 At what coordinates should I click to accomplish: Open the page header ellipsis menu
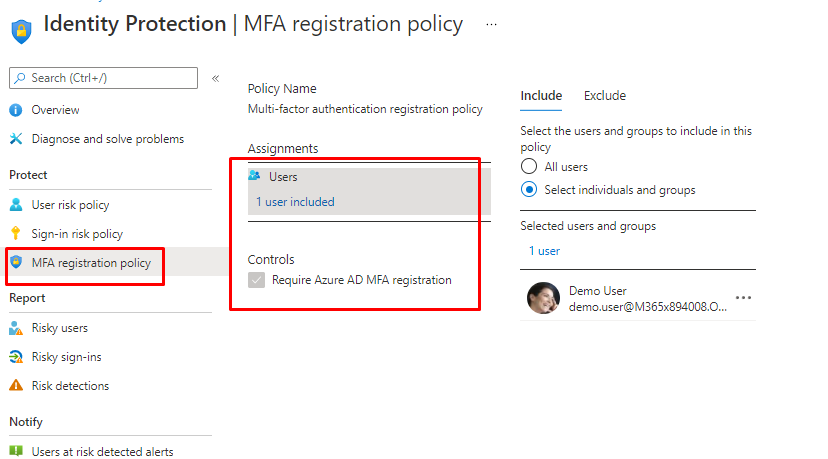click(491, 24)
